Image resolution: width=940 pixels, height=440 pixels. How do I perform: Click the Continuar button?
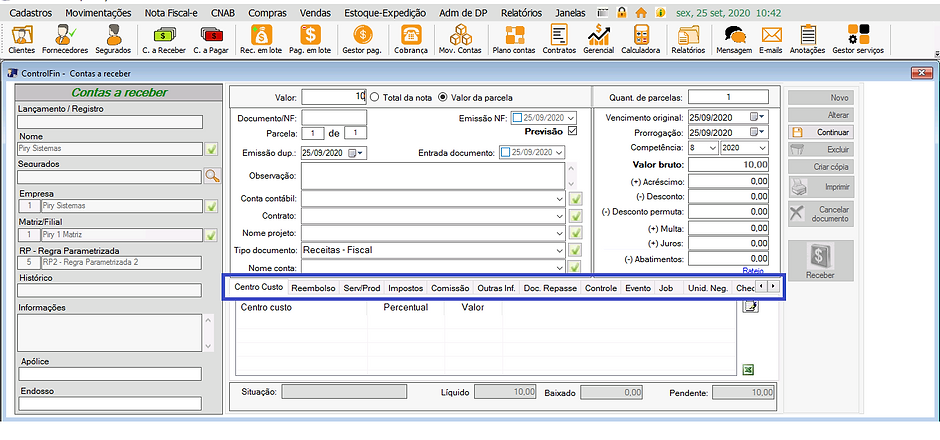[x=821, y=132]
